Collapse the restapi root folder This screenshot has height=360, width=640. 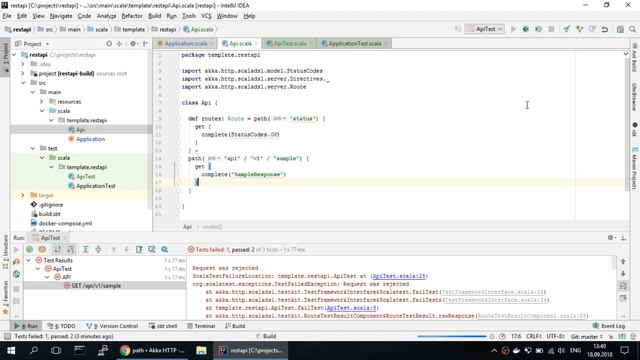click(x=14, y=55)
